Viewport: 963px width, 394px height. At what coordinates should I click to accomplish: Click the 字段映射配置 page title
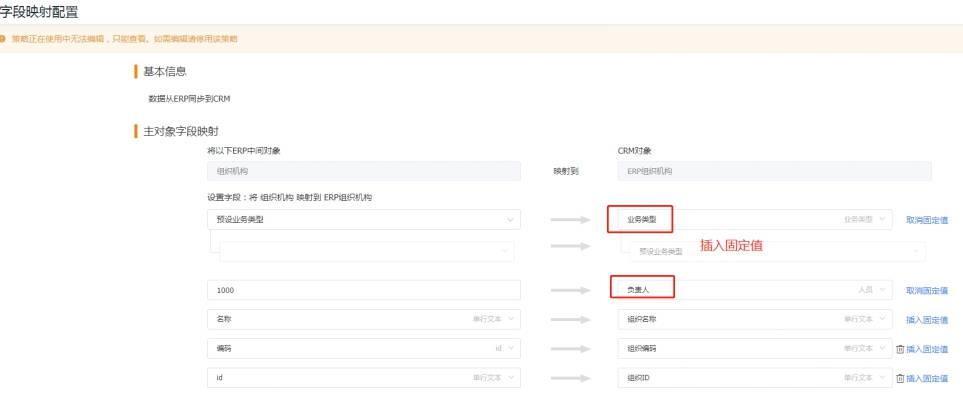39,12
